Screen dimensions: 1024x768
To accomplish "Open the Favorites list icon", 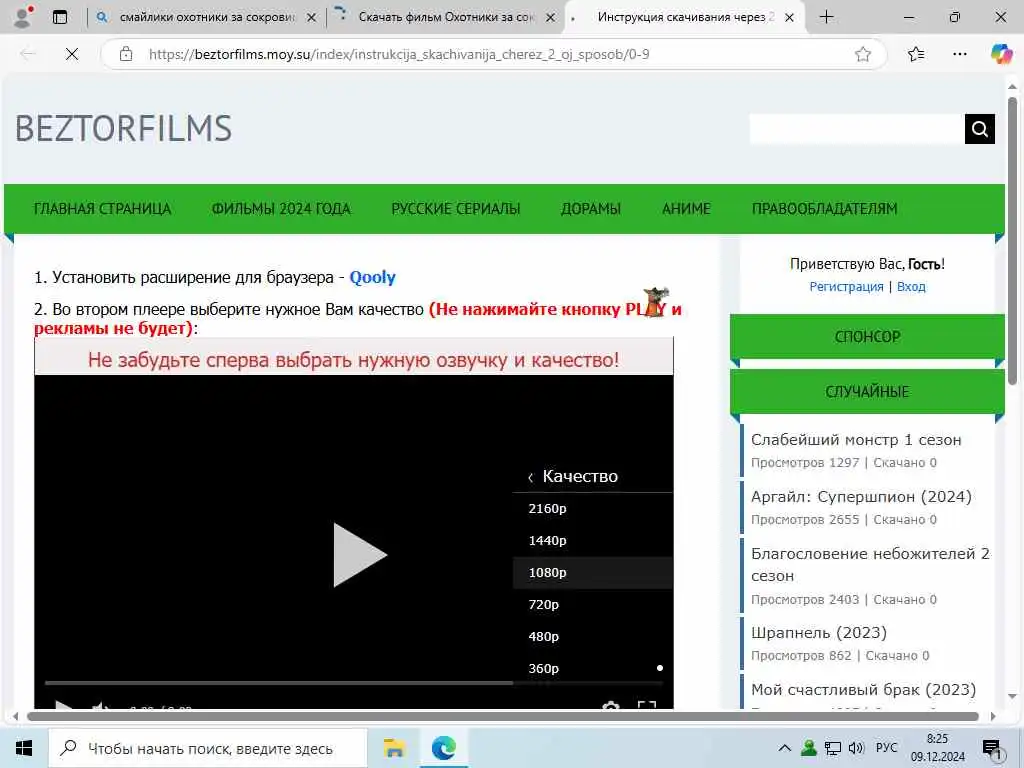I will (916, 54).
